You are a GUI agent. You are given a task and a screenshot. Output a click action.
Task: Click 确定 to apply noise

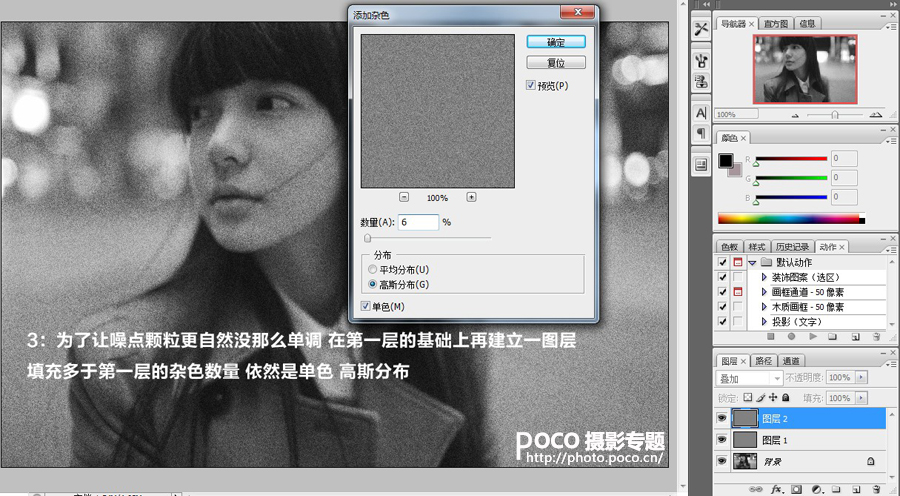pyautogui.click(x=556, y=42)
